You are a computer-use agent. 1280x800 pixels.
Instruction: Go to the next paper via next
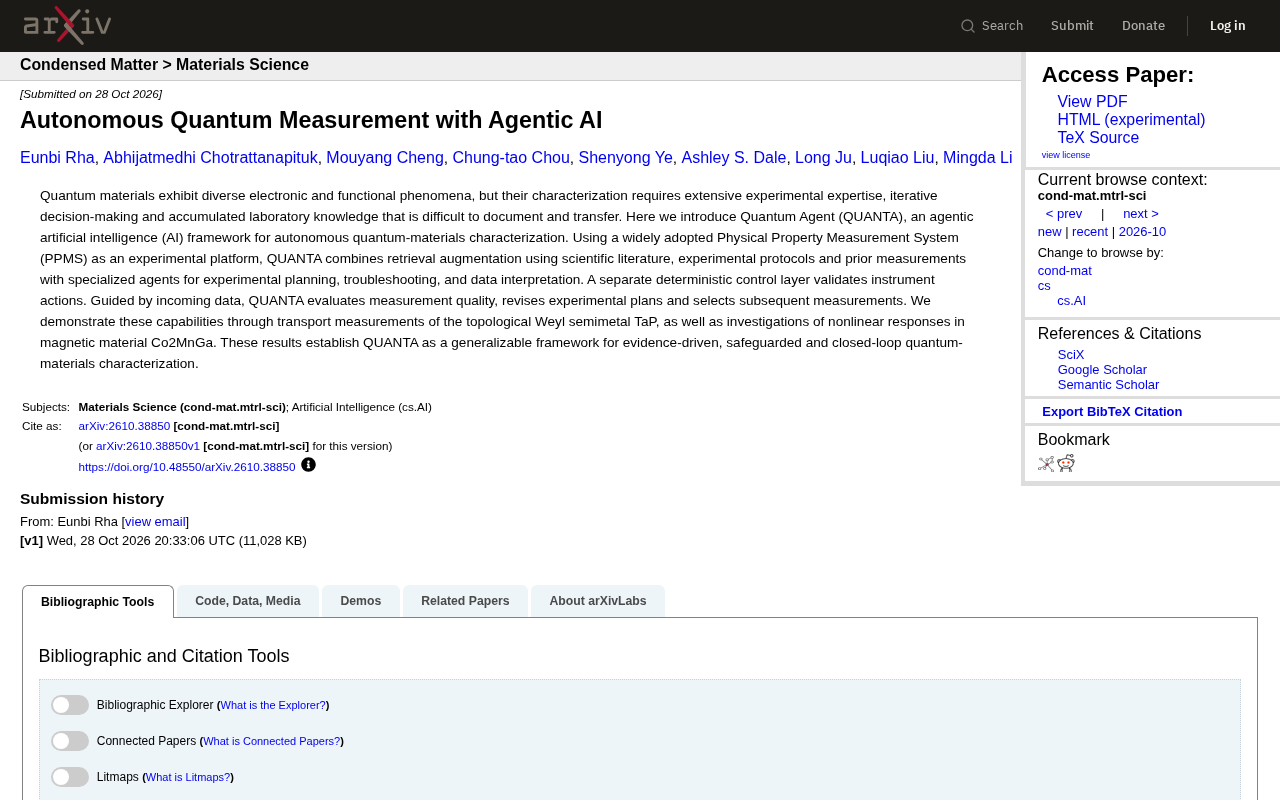(1141, 214)
